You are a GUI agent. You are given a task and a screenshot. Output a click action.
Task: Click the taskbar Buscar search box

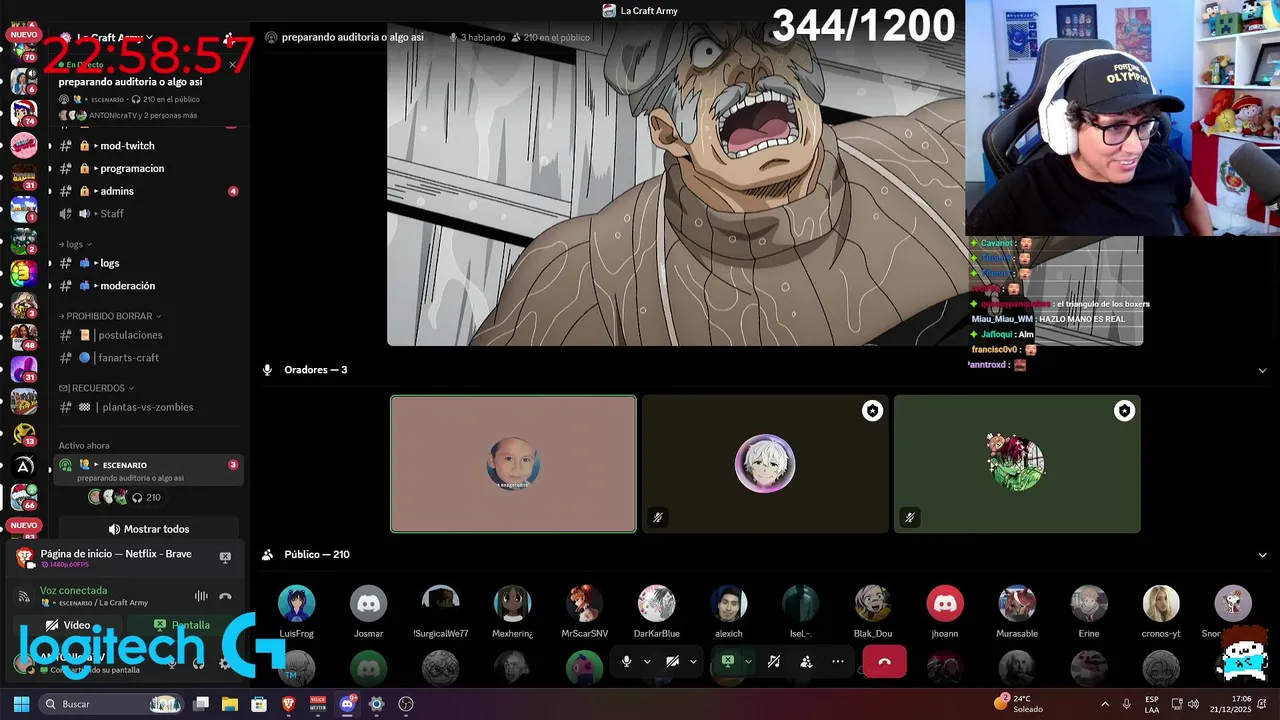[113, 704]
